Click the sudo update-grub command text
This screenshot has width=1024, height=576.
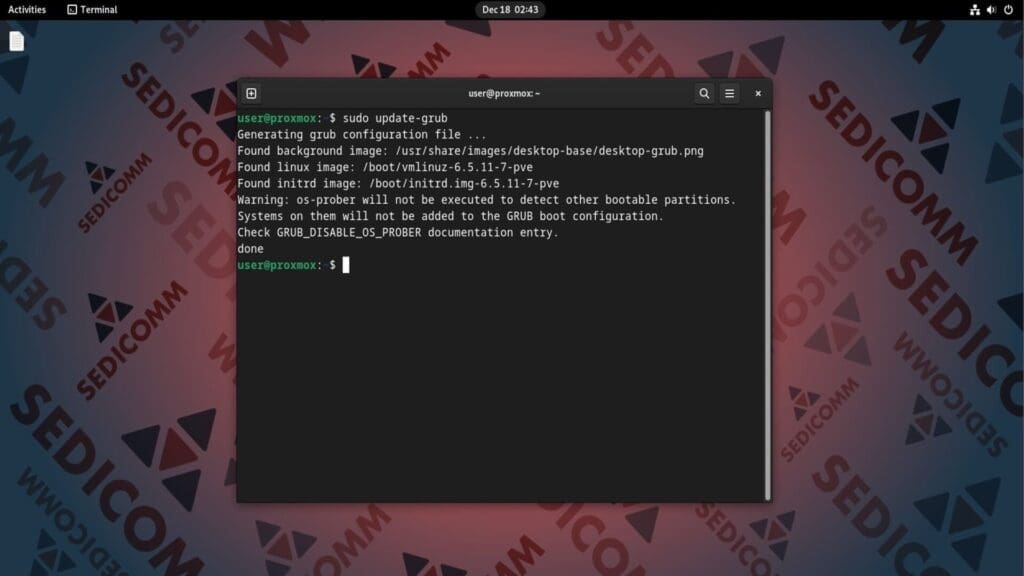click(395, 119)
